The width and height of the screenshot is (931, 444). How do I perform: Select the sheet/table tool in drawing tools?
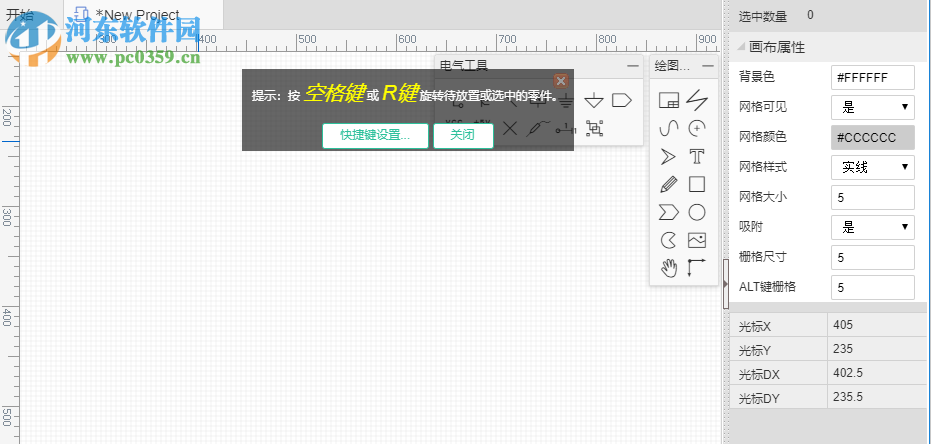[669, 100]
